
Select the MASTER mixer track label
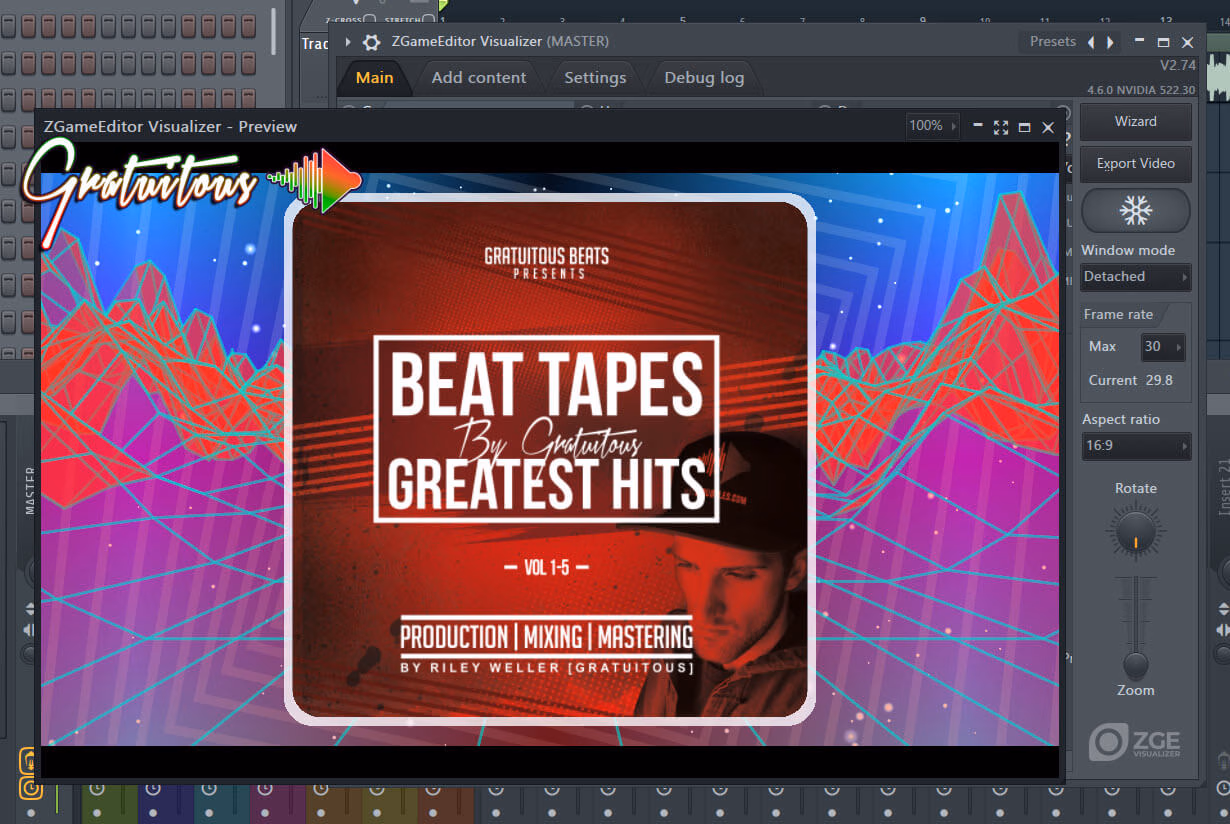point(29,493)
